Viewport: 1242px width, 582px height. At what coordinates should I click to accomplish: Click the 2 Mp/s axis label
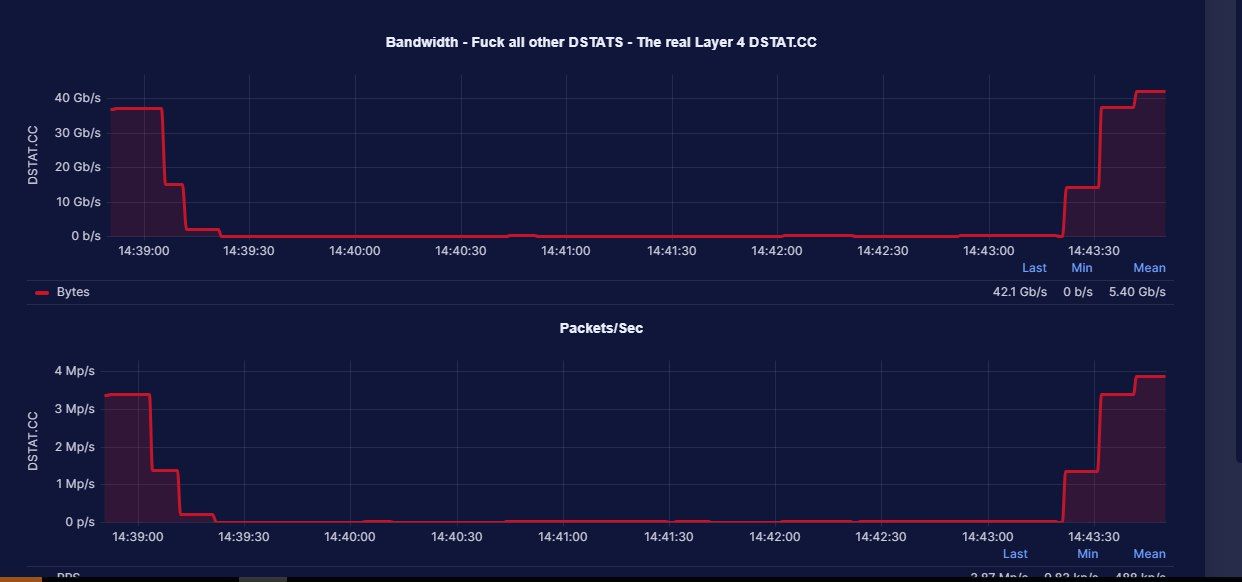click(x=74, y=446)
